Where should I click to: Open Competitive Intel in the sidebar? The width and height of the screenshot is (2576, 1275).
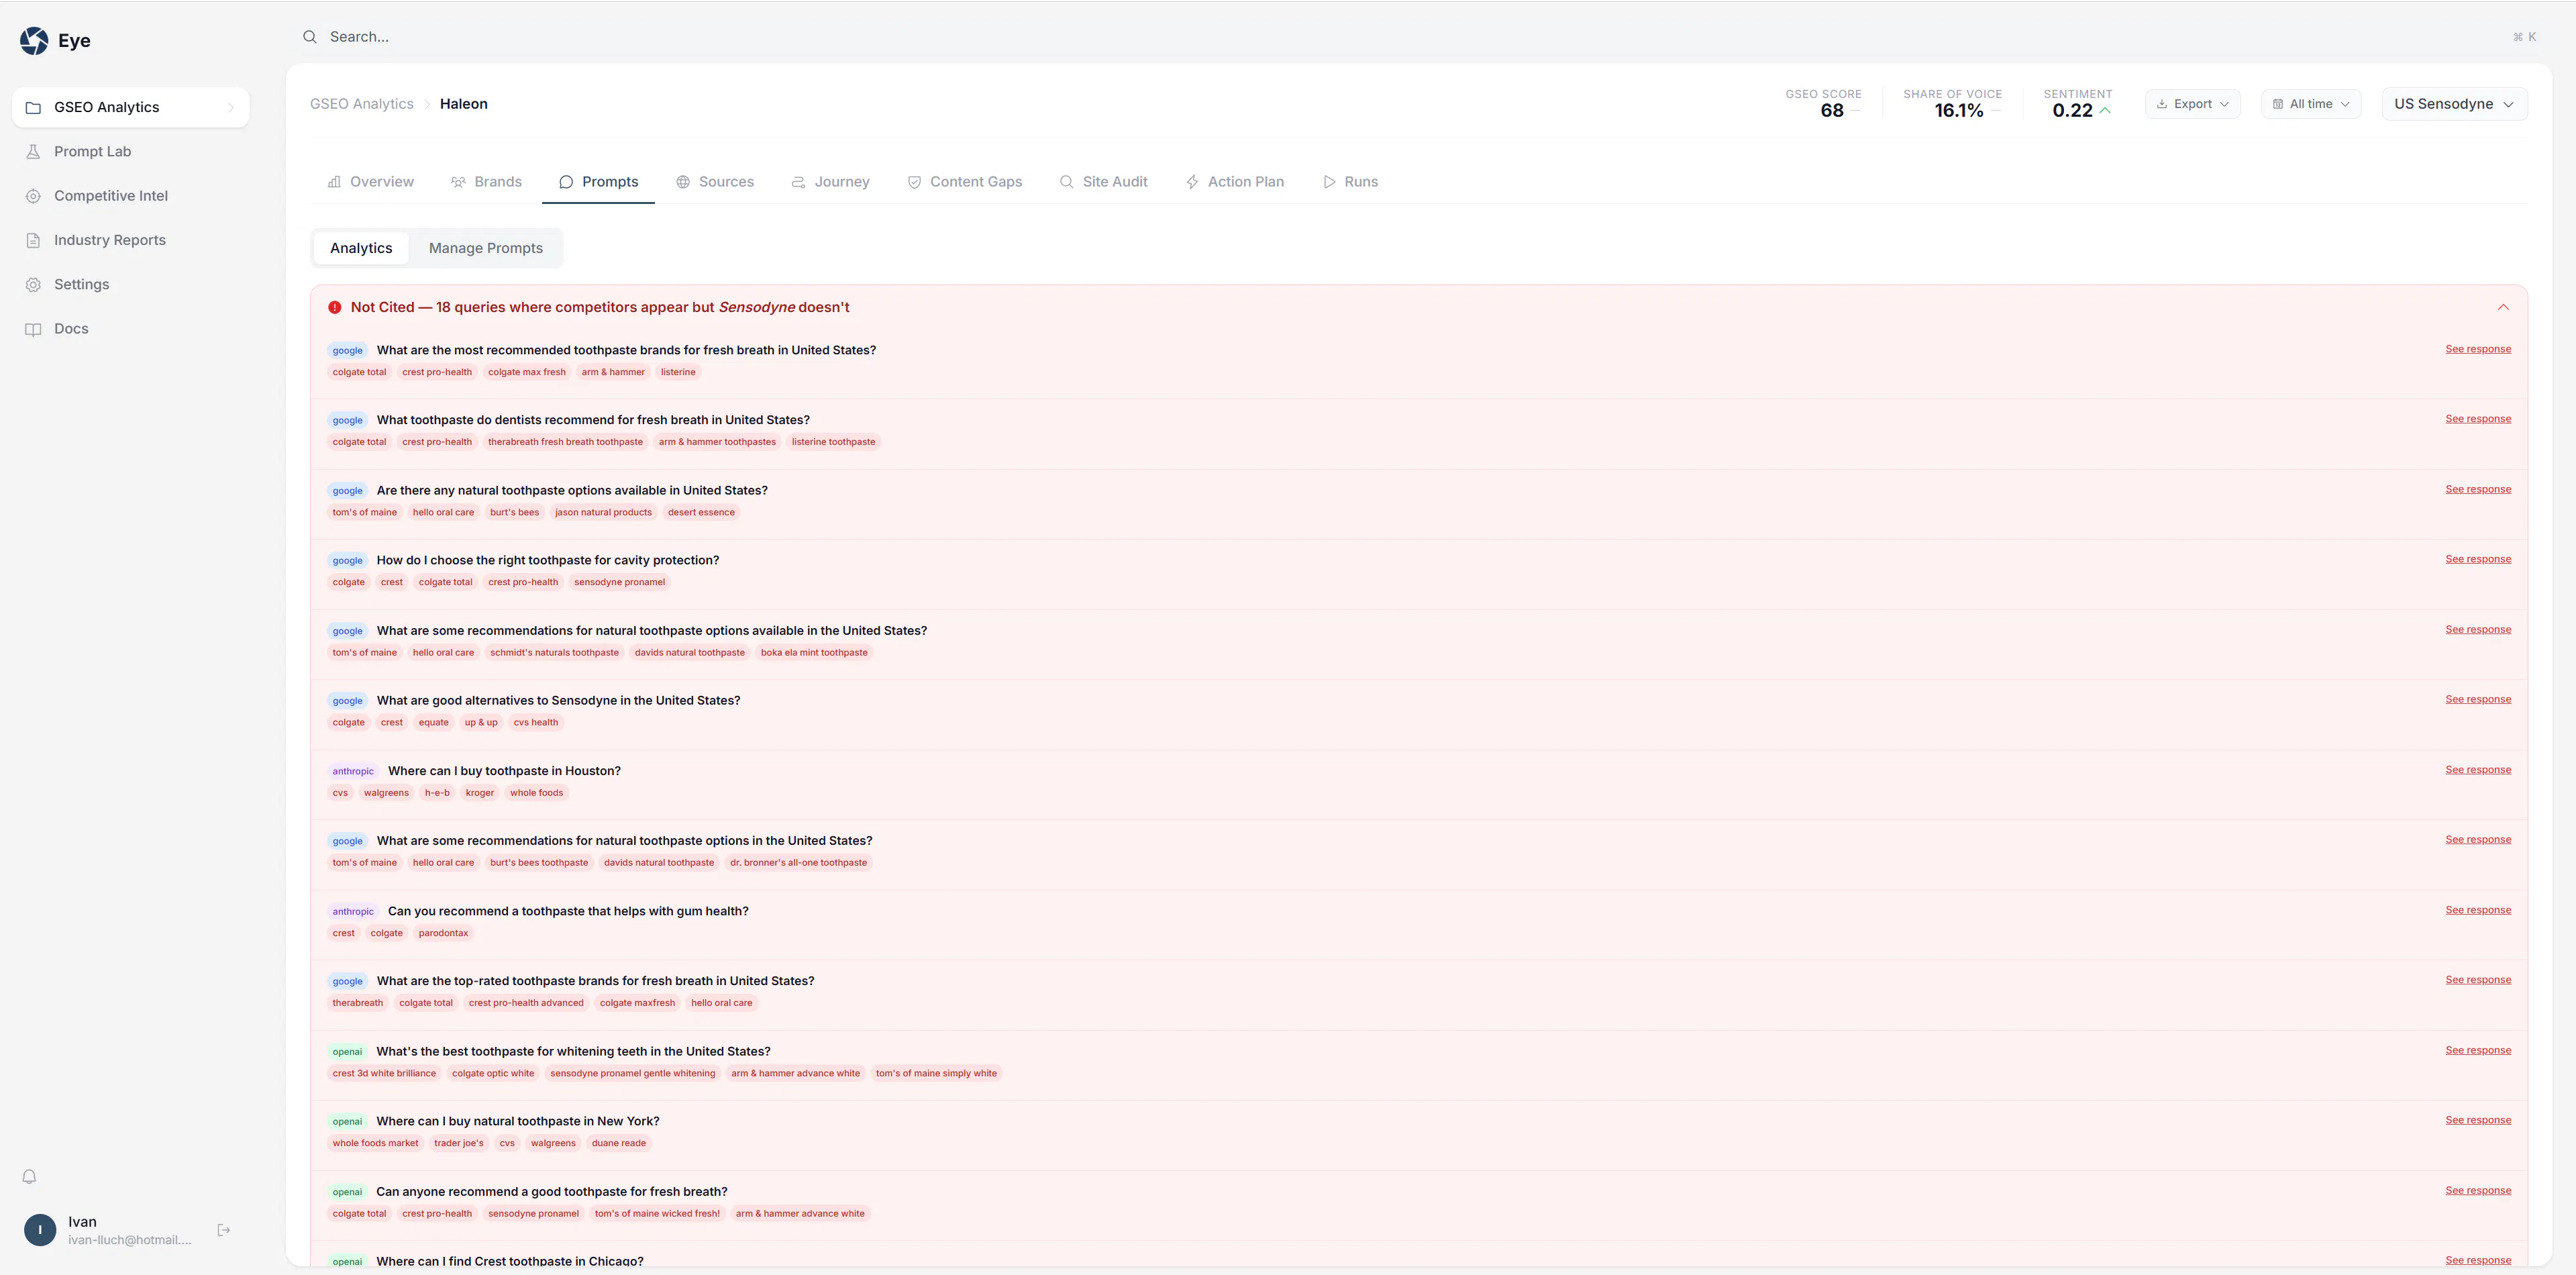click(131, 196)
